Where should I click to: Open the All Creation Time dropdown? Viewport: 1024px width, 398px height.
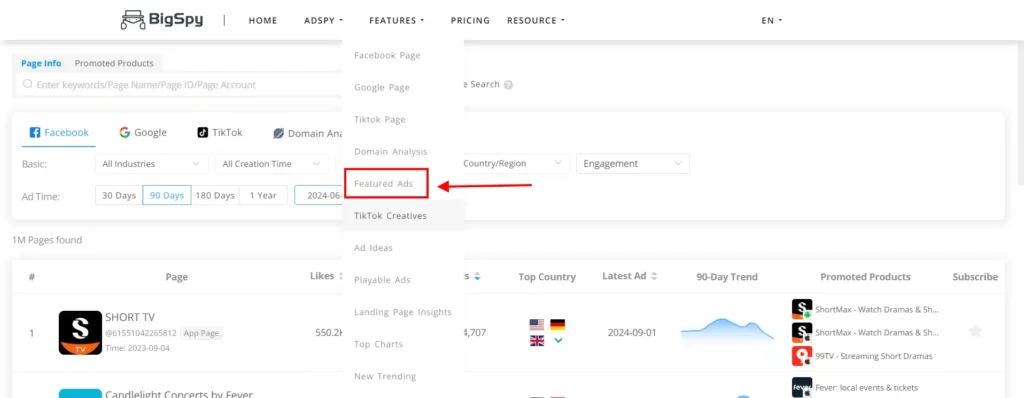(272, 164)
